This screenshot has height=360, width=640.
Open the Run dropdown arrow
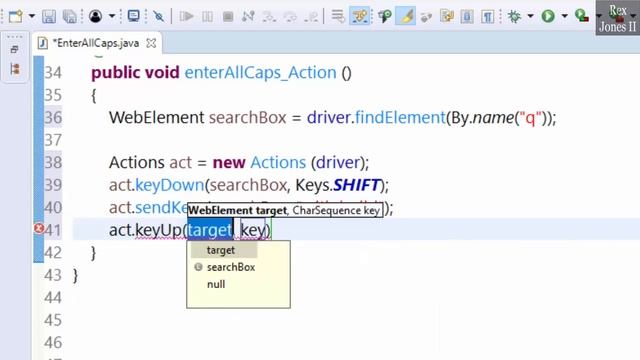point(564,16)
